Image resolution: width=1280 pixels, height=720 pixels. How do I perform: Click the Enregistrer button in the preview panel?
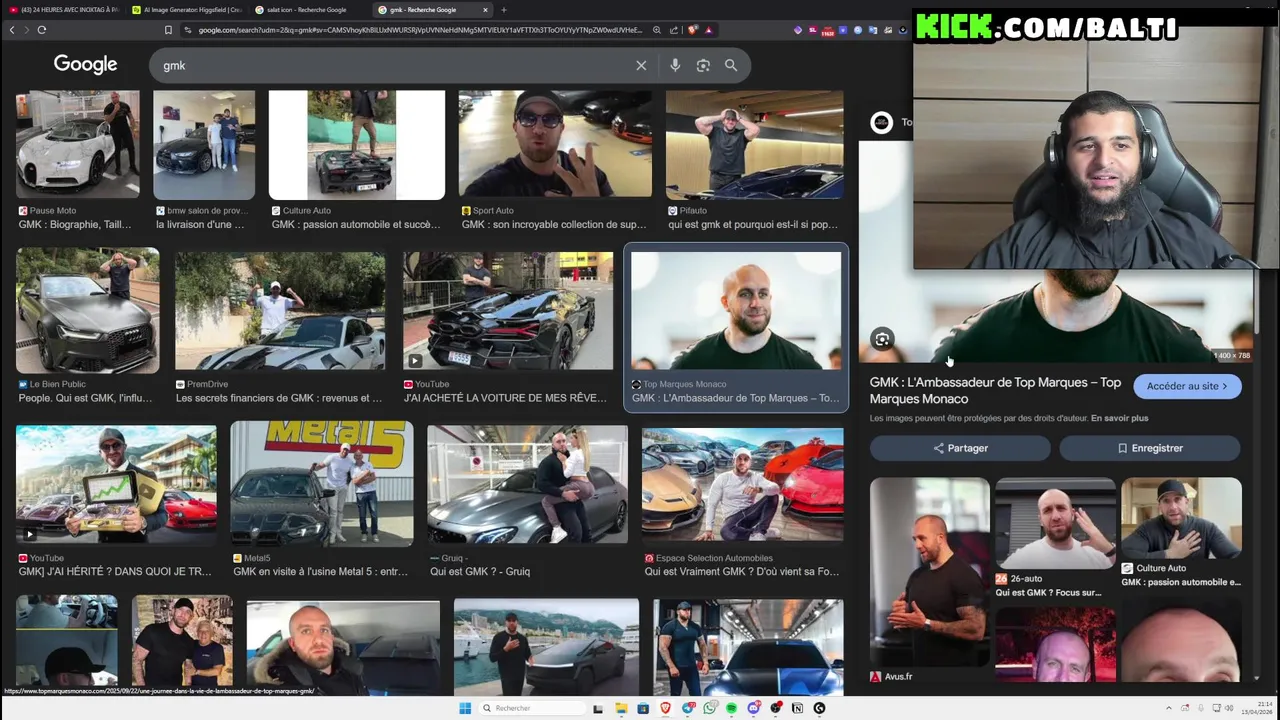coord(1150,448)
